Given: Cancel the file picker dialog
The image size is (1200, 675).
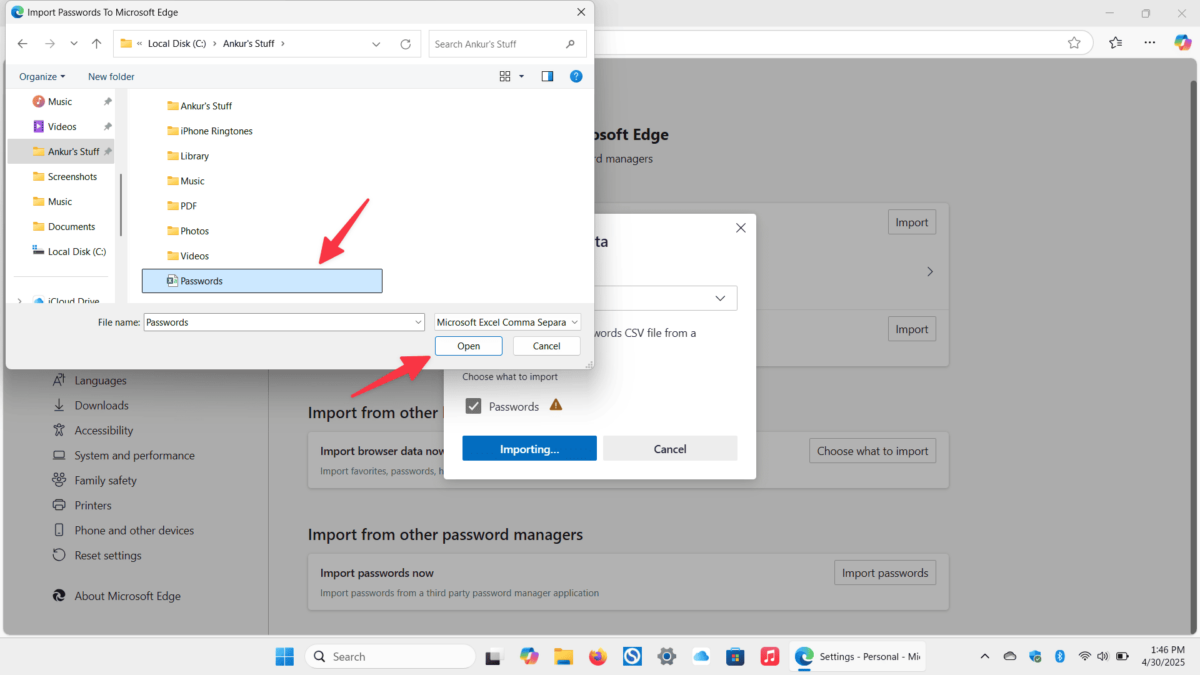Looking at the screenshot, I should pyautogui.click(x=546, y=346).
